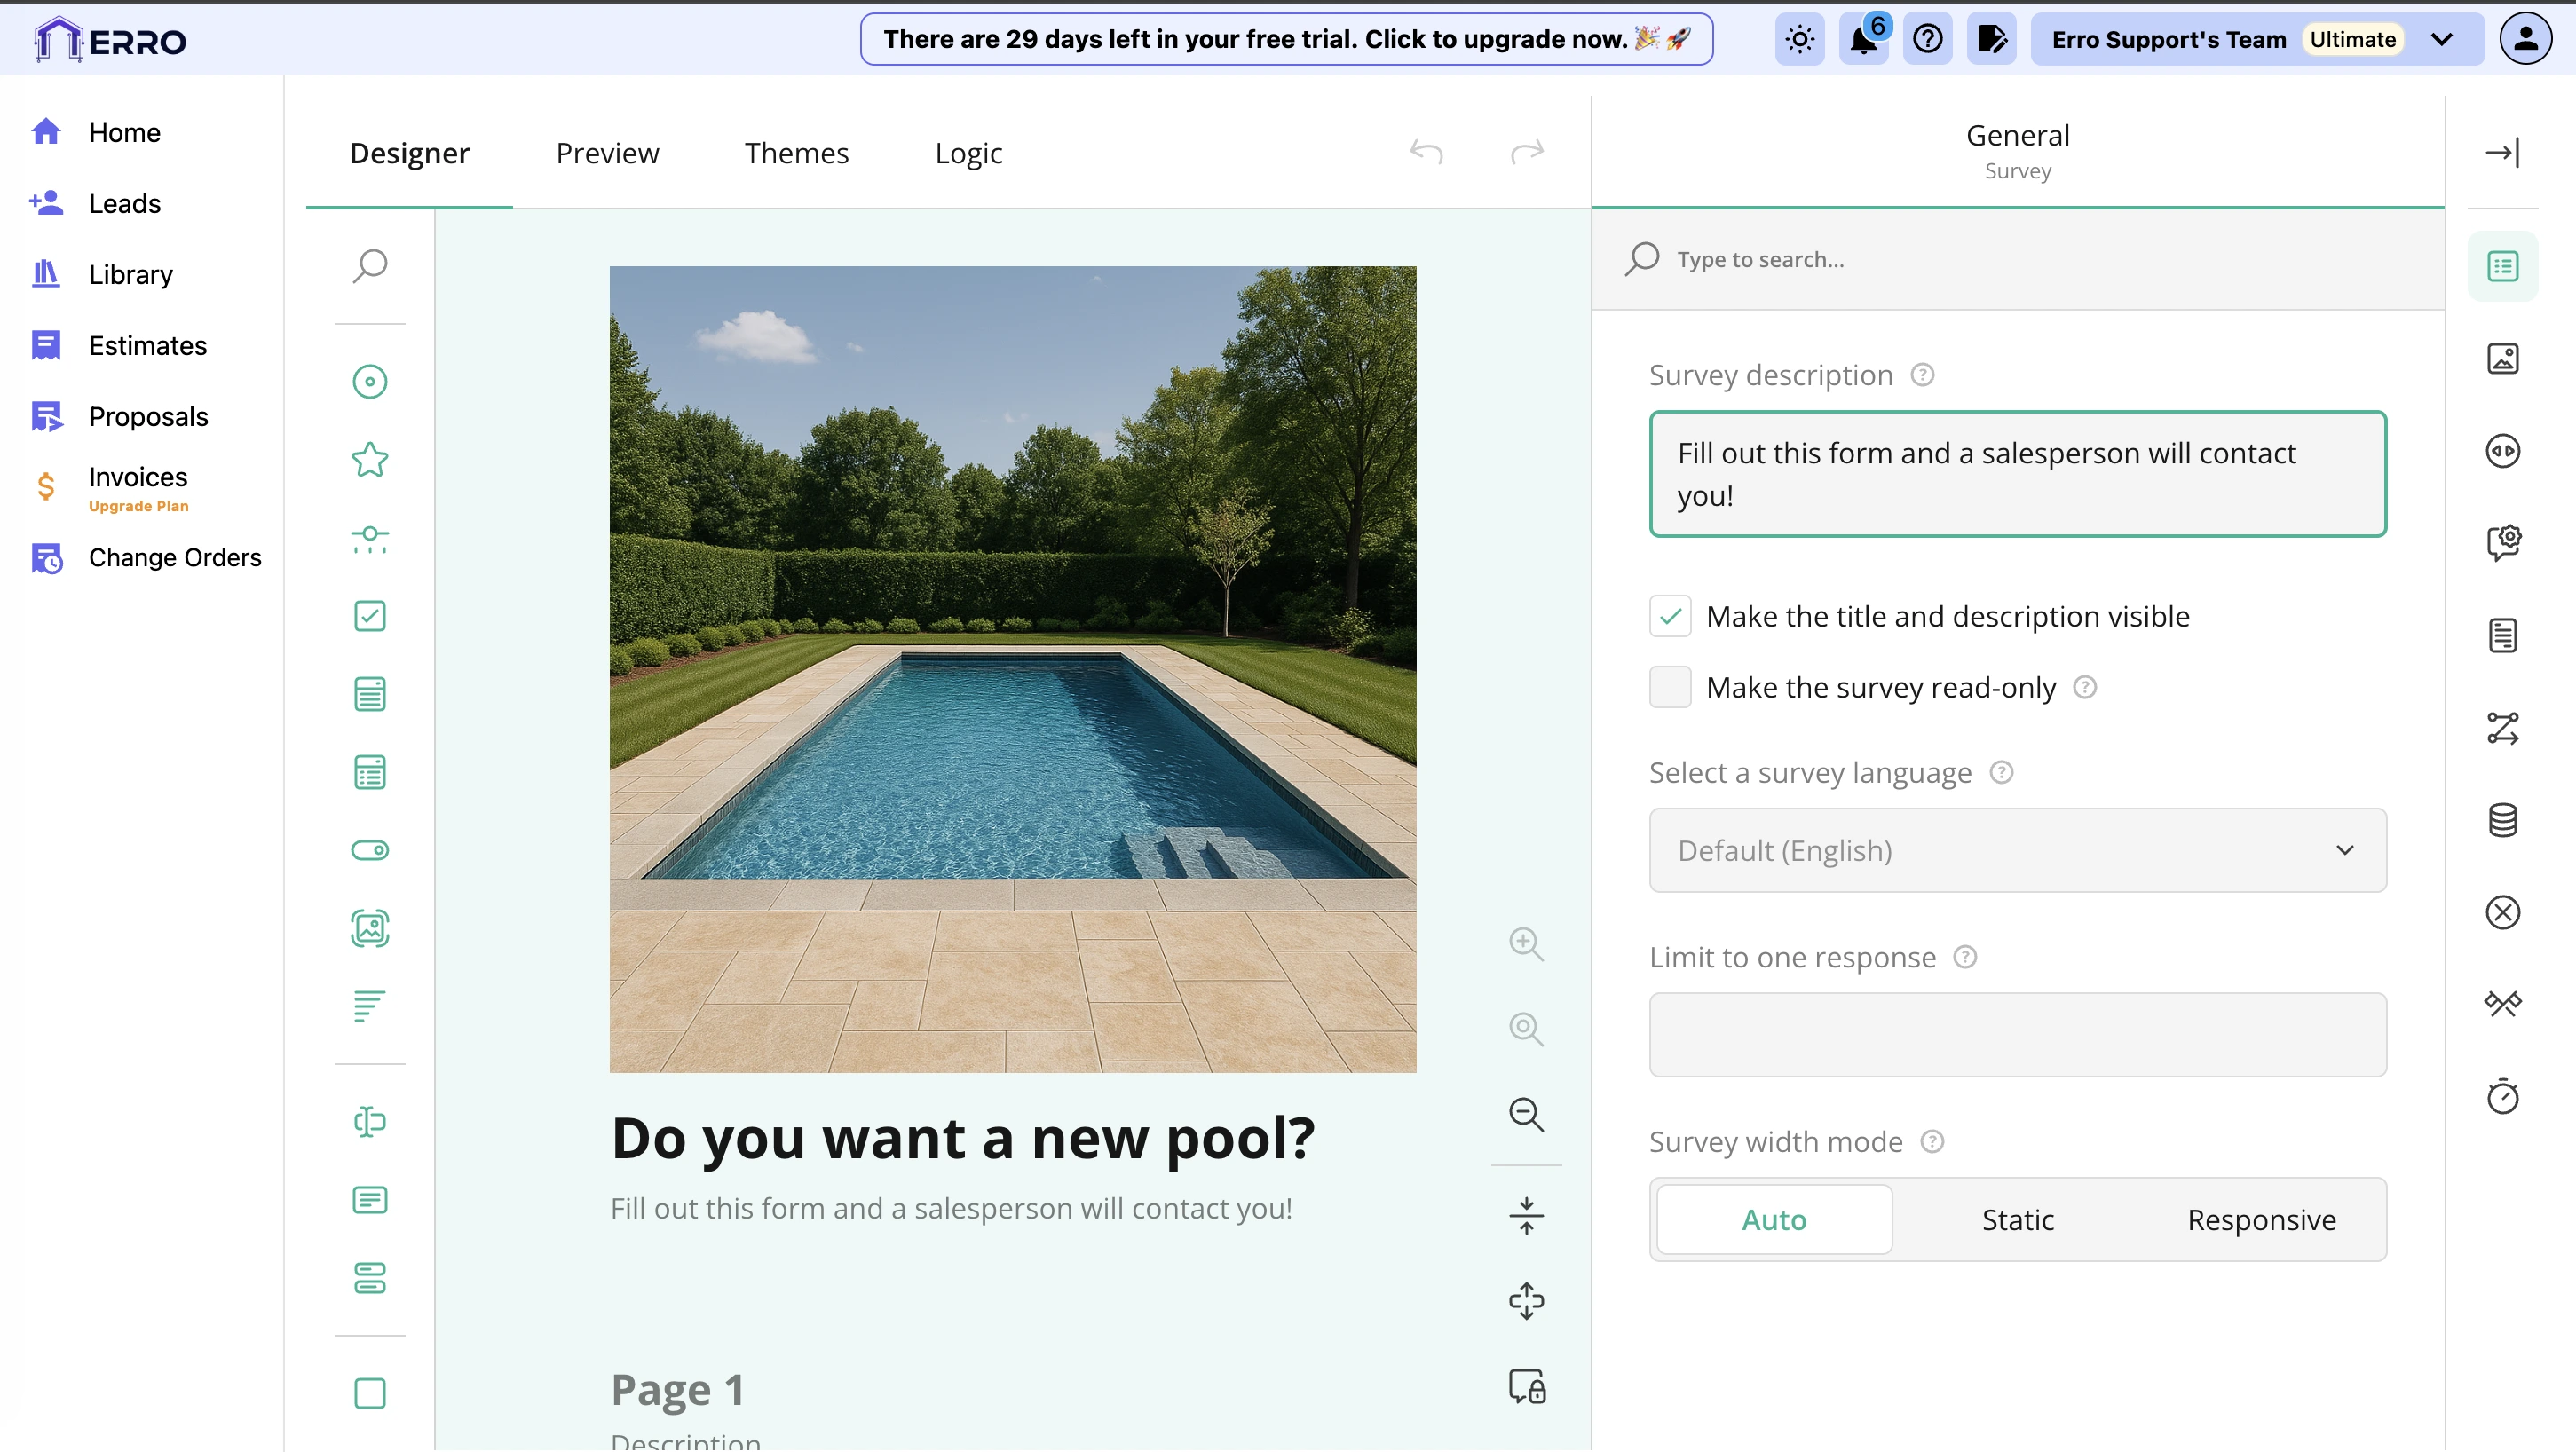Select Static survey width mode
Image resolution: width=2576 pixels, height=1452 pixels.
tap(2017, 1220)
